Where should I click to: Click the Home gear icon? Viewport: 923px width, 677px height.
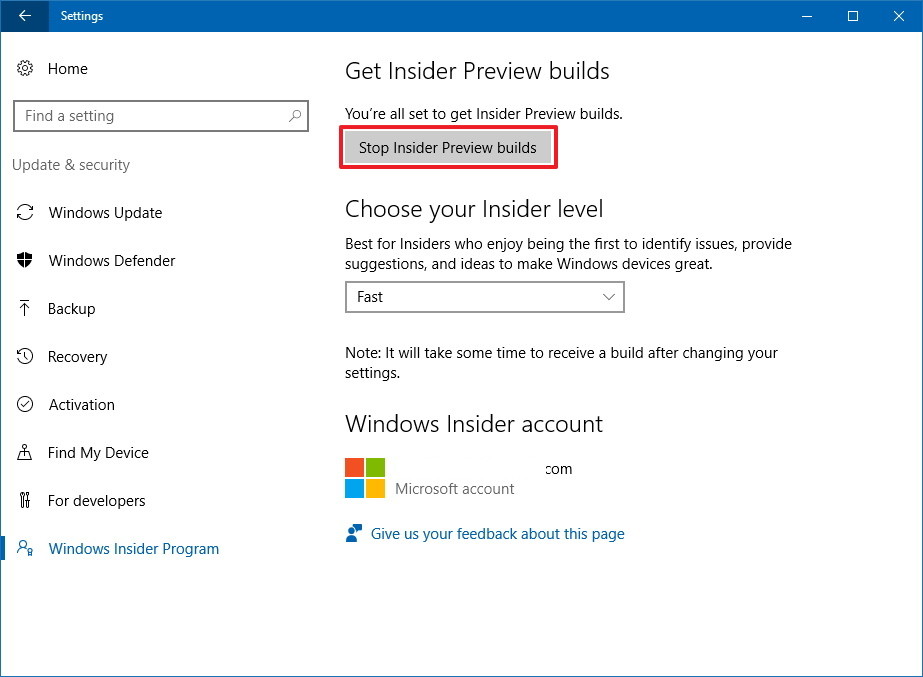coord(26,68)
